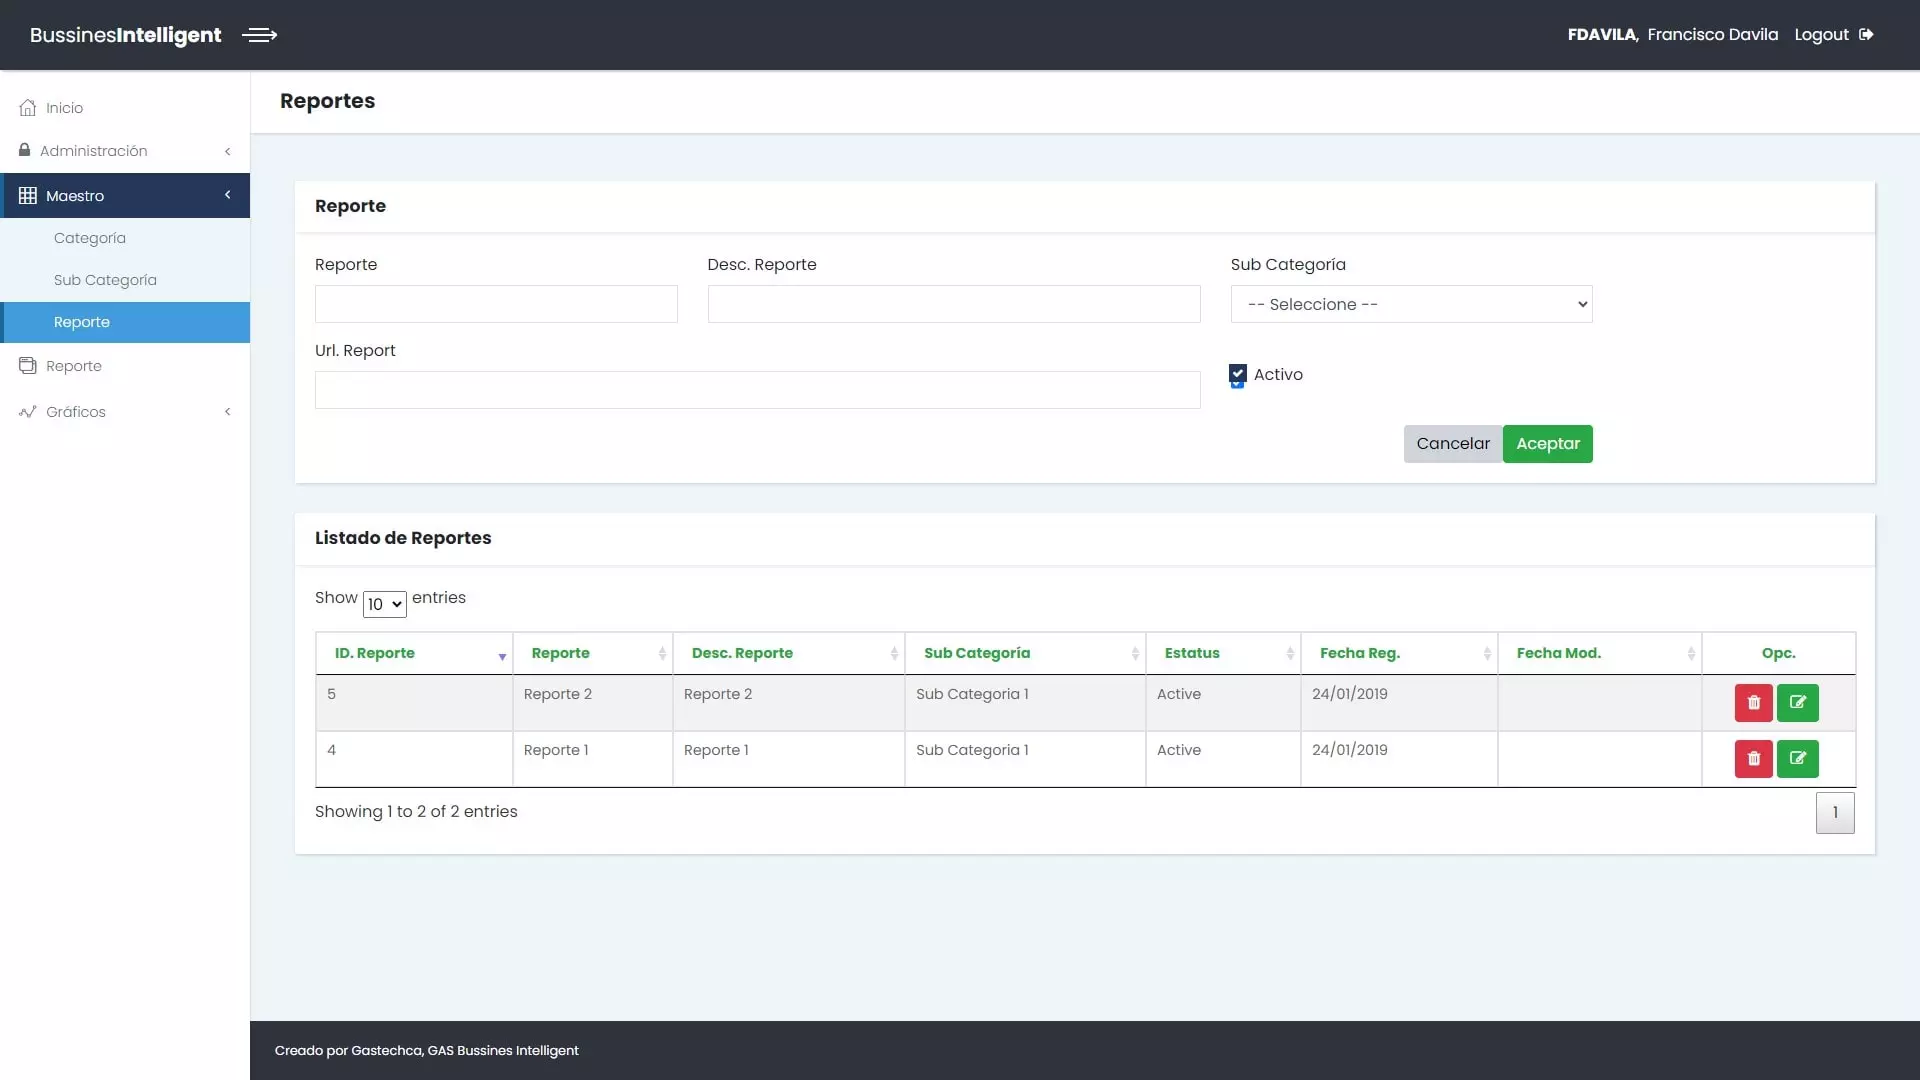Sort by Fecha Mod. column arrows
Screen dimensions: 1920x1080
[x=1691, y=654]
